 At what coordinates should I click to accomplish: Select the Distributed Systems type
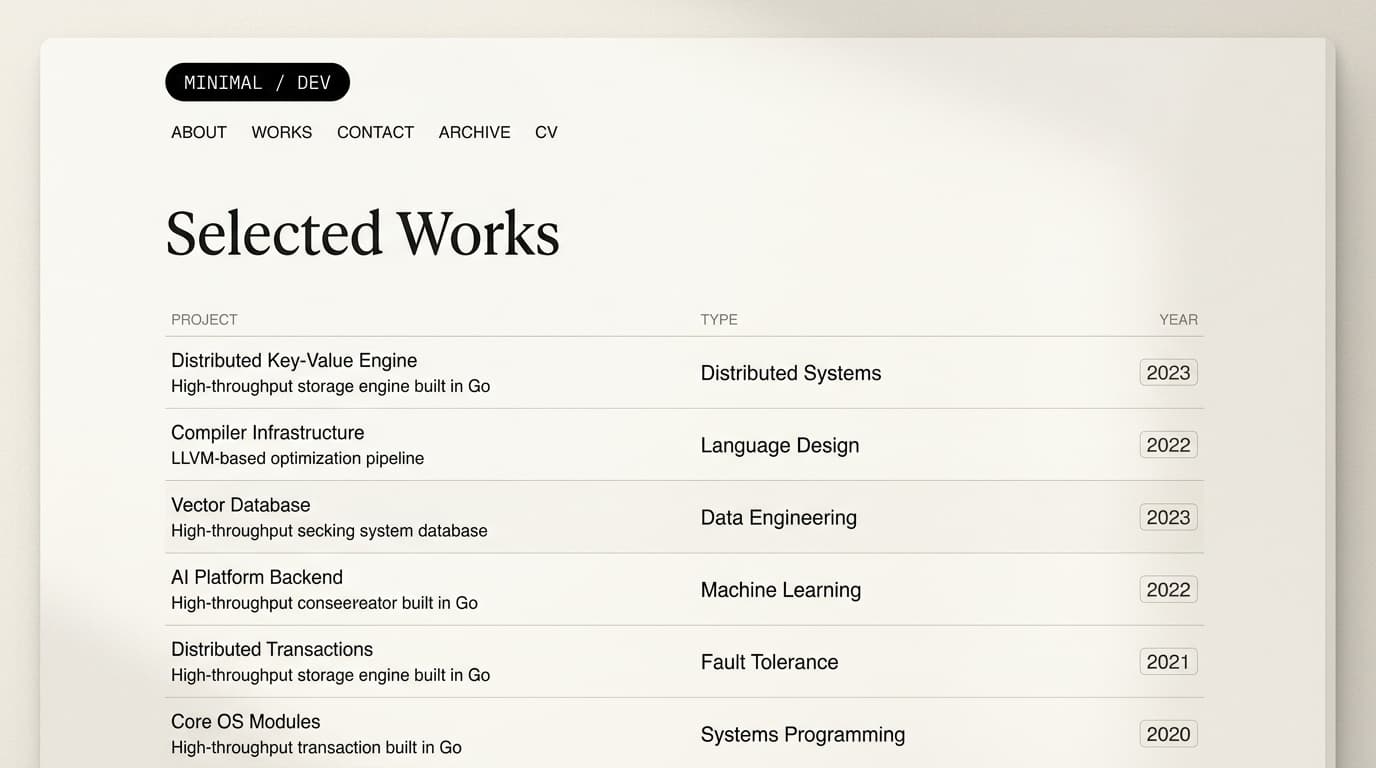click(x=791, y=373)
